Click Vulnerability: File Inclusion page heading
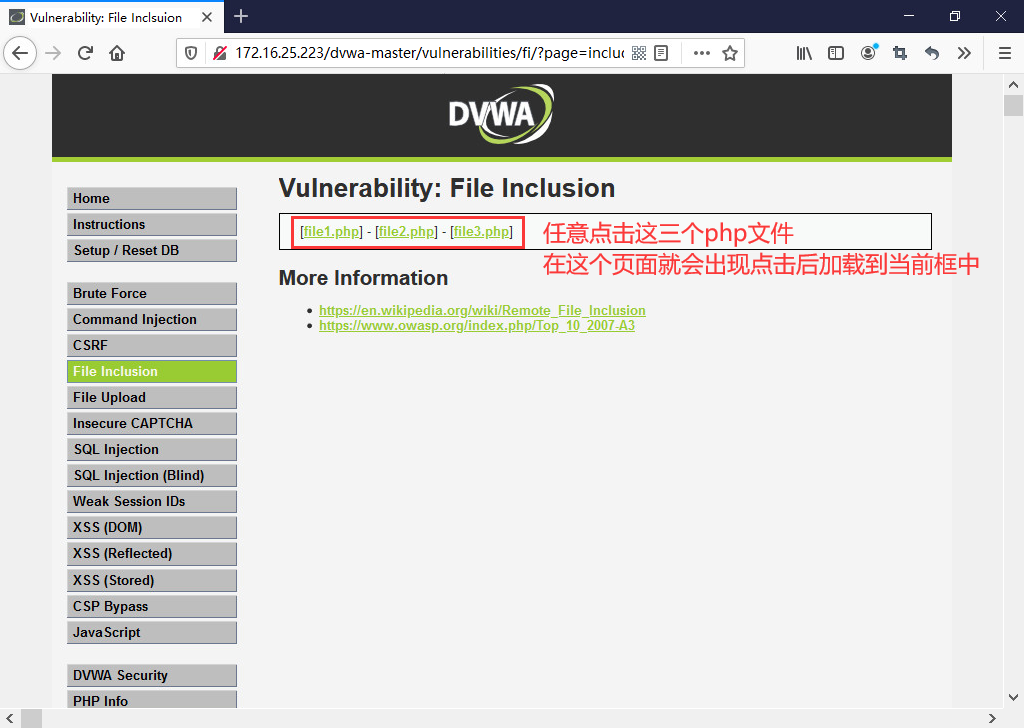The height and width of the screenshot is (728, 1024). [447, 189]
